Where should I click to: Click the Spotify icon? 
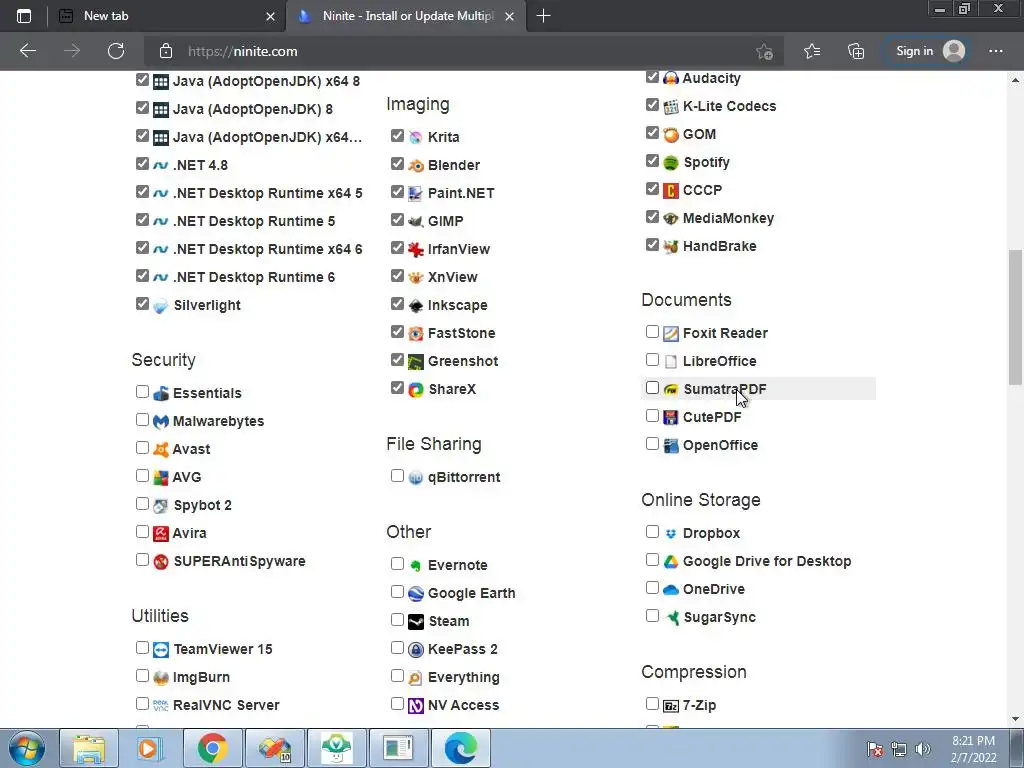(x=671, y=163)
